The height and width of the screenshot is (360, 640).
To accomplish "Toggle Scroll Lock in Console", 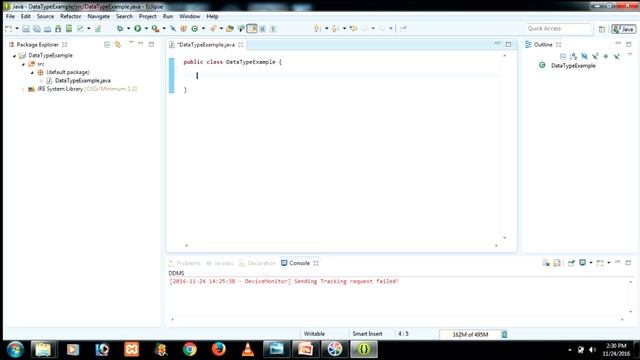I will click(557, 263).
